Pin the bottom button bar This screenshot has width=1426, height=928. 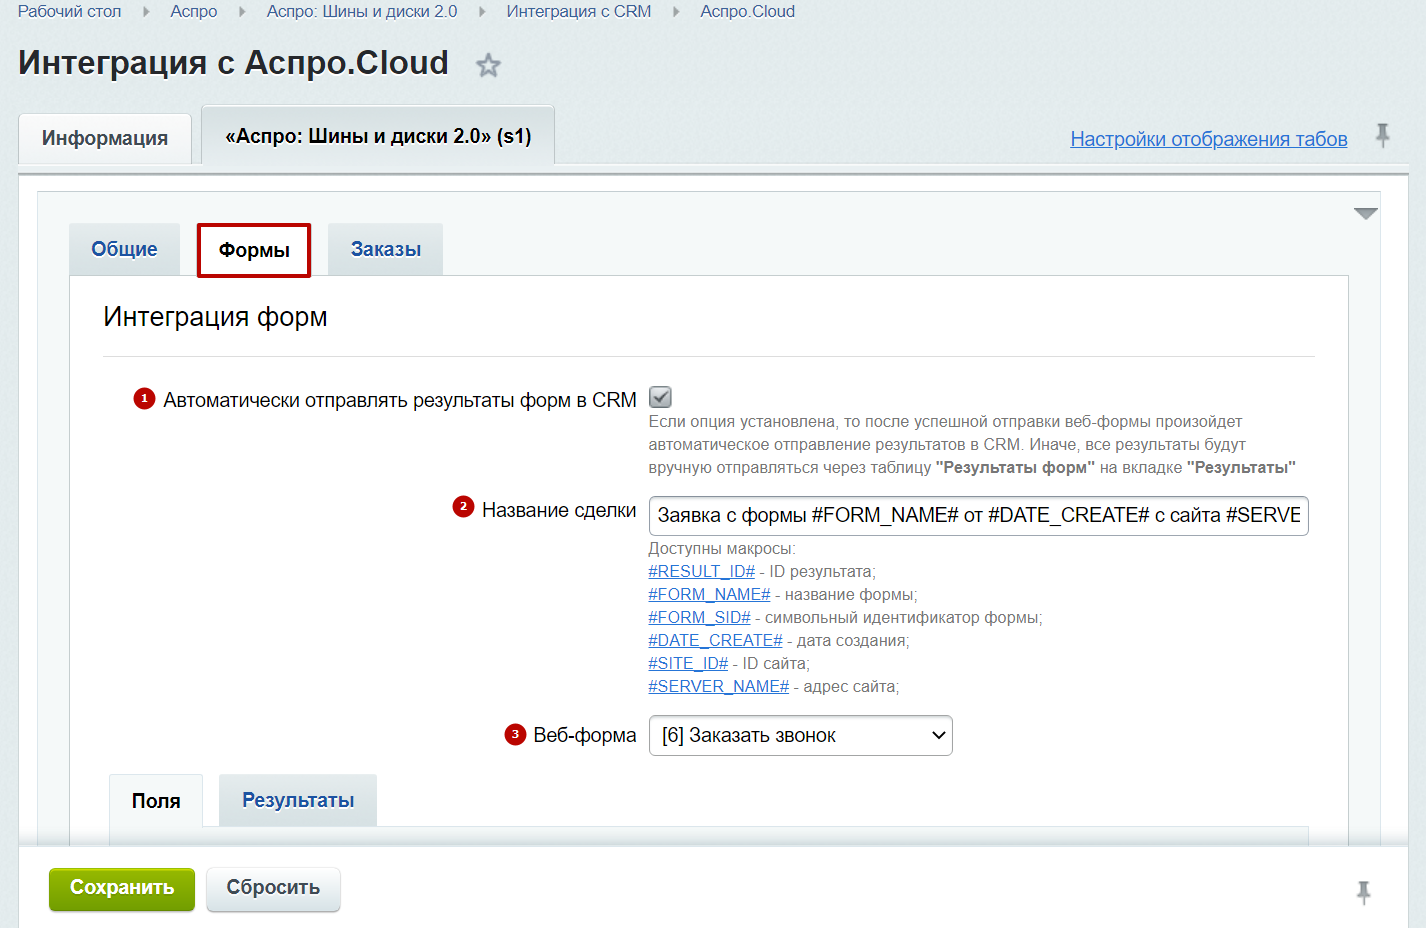click(x=1363, y=892)
